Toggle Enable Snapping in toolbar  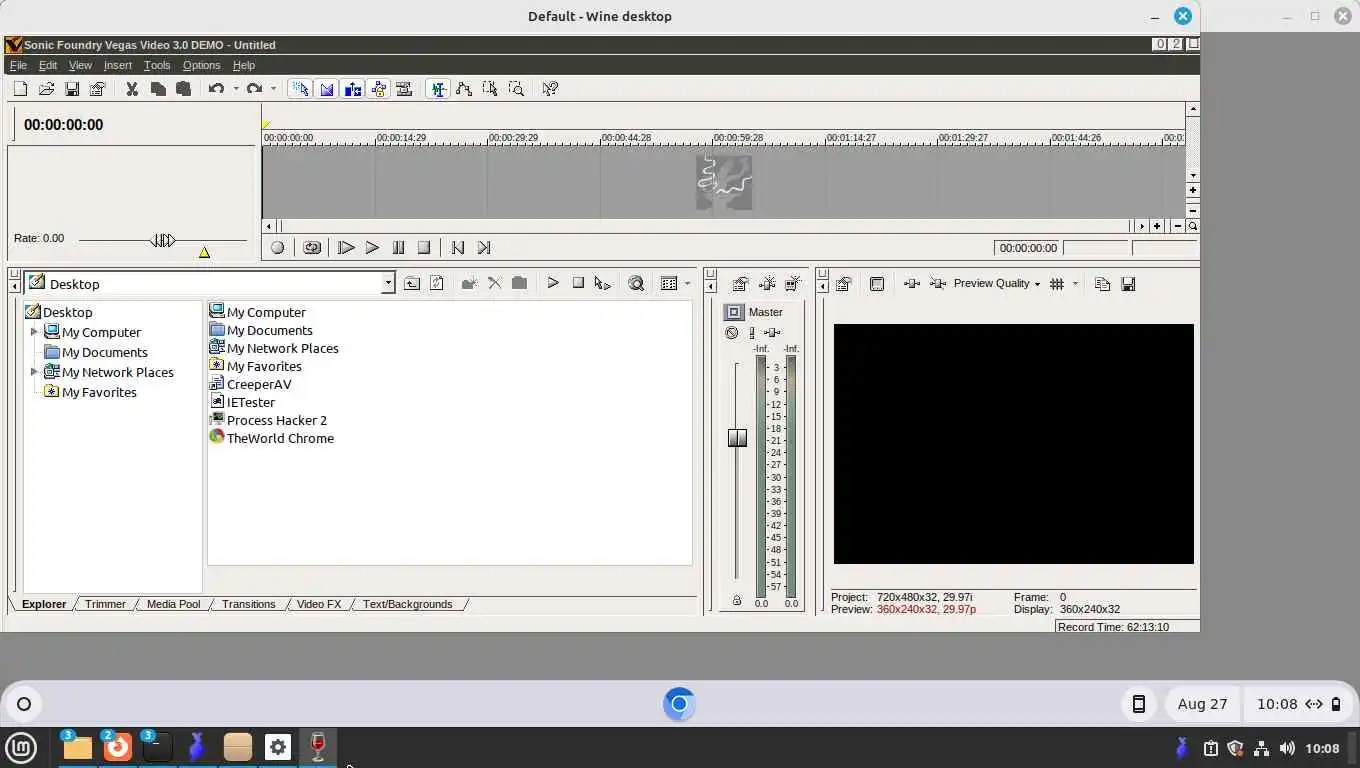(x=300, y=89)
